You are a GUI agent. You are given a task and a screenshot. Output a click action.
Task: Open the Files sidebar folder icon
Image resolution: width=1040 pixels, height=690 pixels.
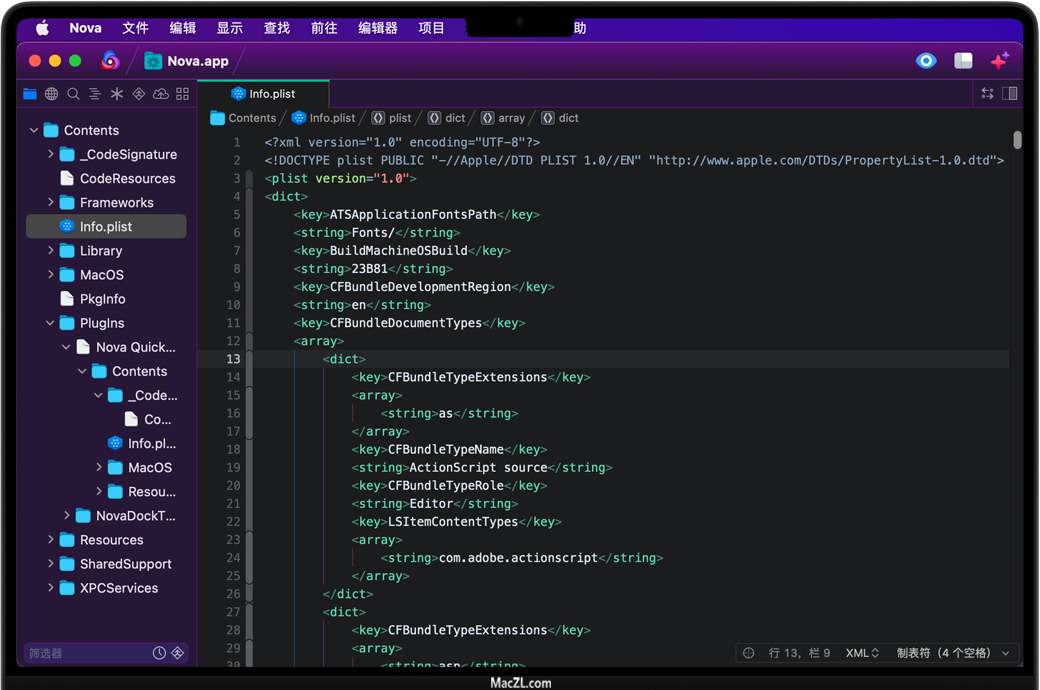click(x=30, y=94)
